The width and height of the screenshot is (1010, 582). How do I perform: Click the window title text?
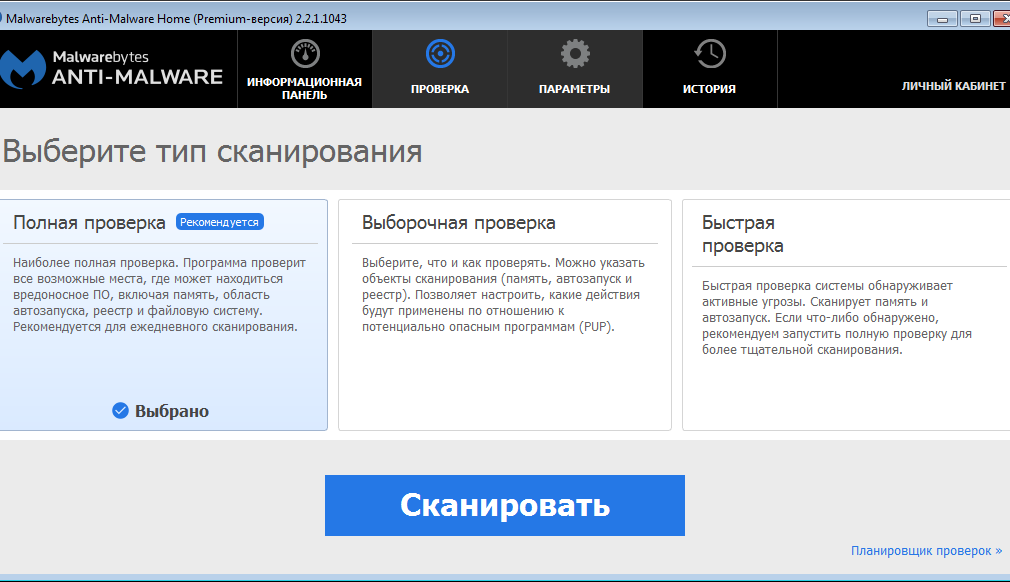(x=176, y=19)
